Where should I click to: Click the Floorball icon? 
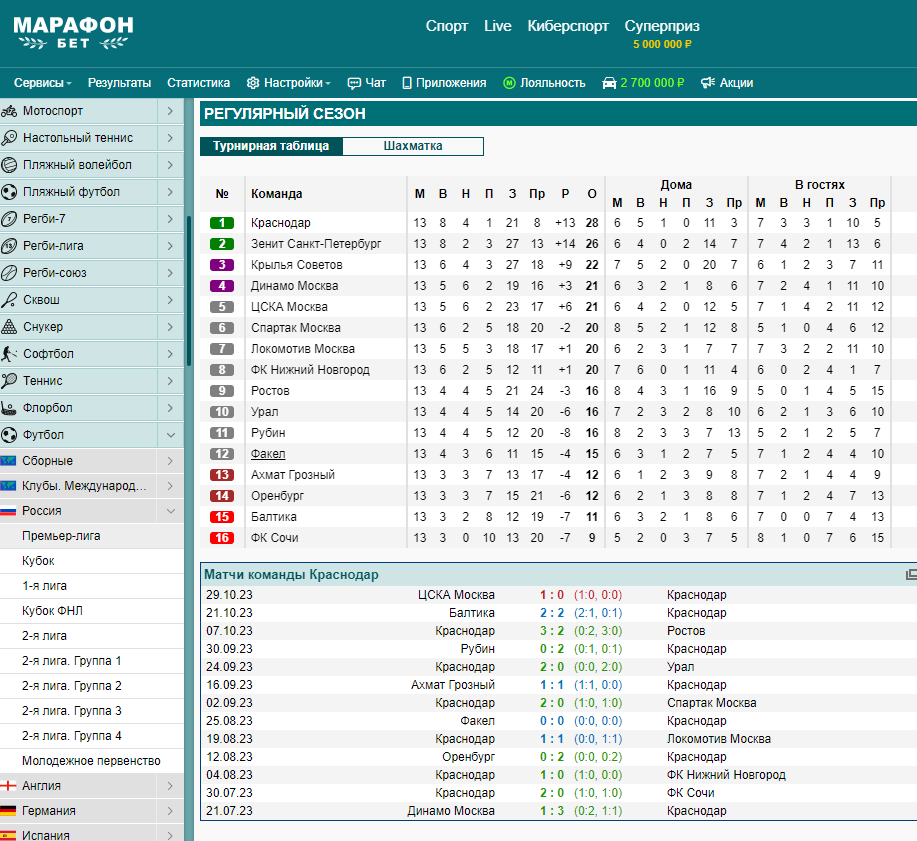[x=9, y=408]
